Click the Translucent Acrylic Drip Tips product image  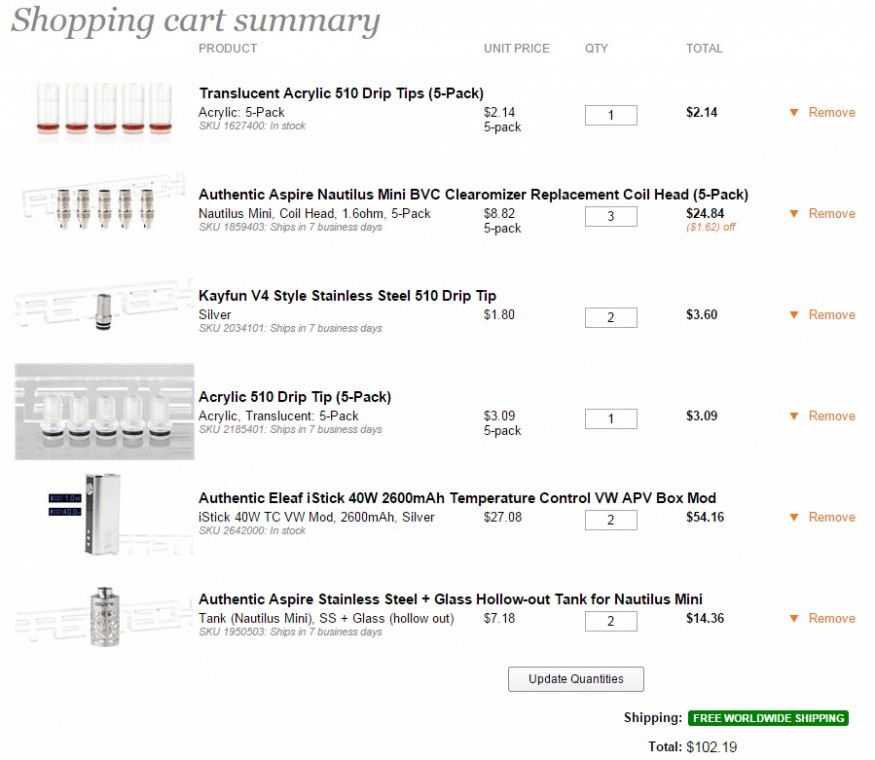[105, 109]
